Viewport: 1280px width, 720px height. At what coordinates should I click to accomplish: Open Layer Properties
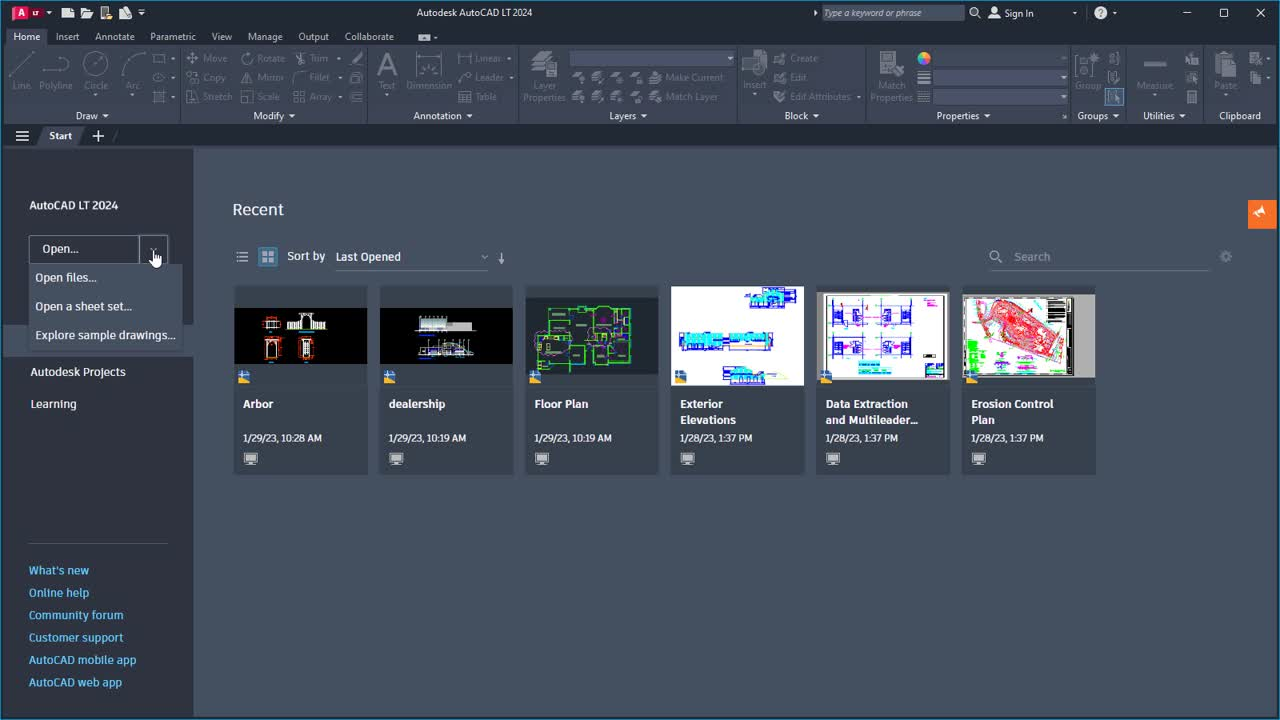544,76
